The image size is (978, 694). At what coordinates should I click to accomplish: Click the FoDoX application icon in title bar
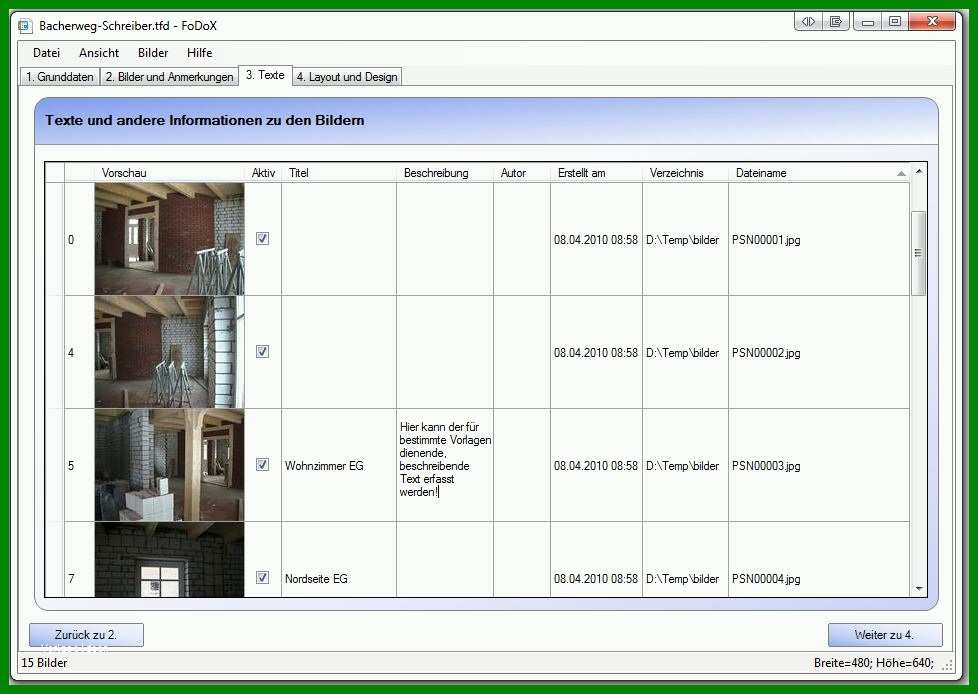pyautogui.click(x=24, y=26)
